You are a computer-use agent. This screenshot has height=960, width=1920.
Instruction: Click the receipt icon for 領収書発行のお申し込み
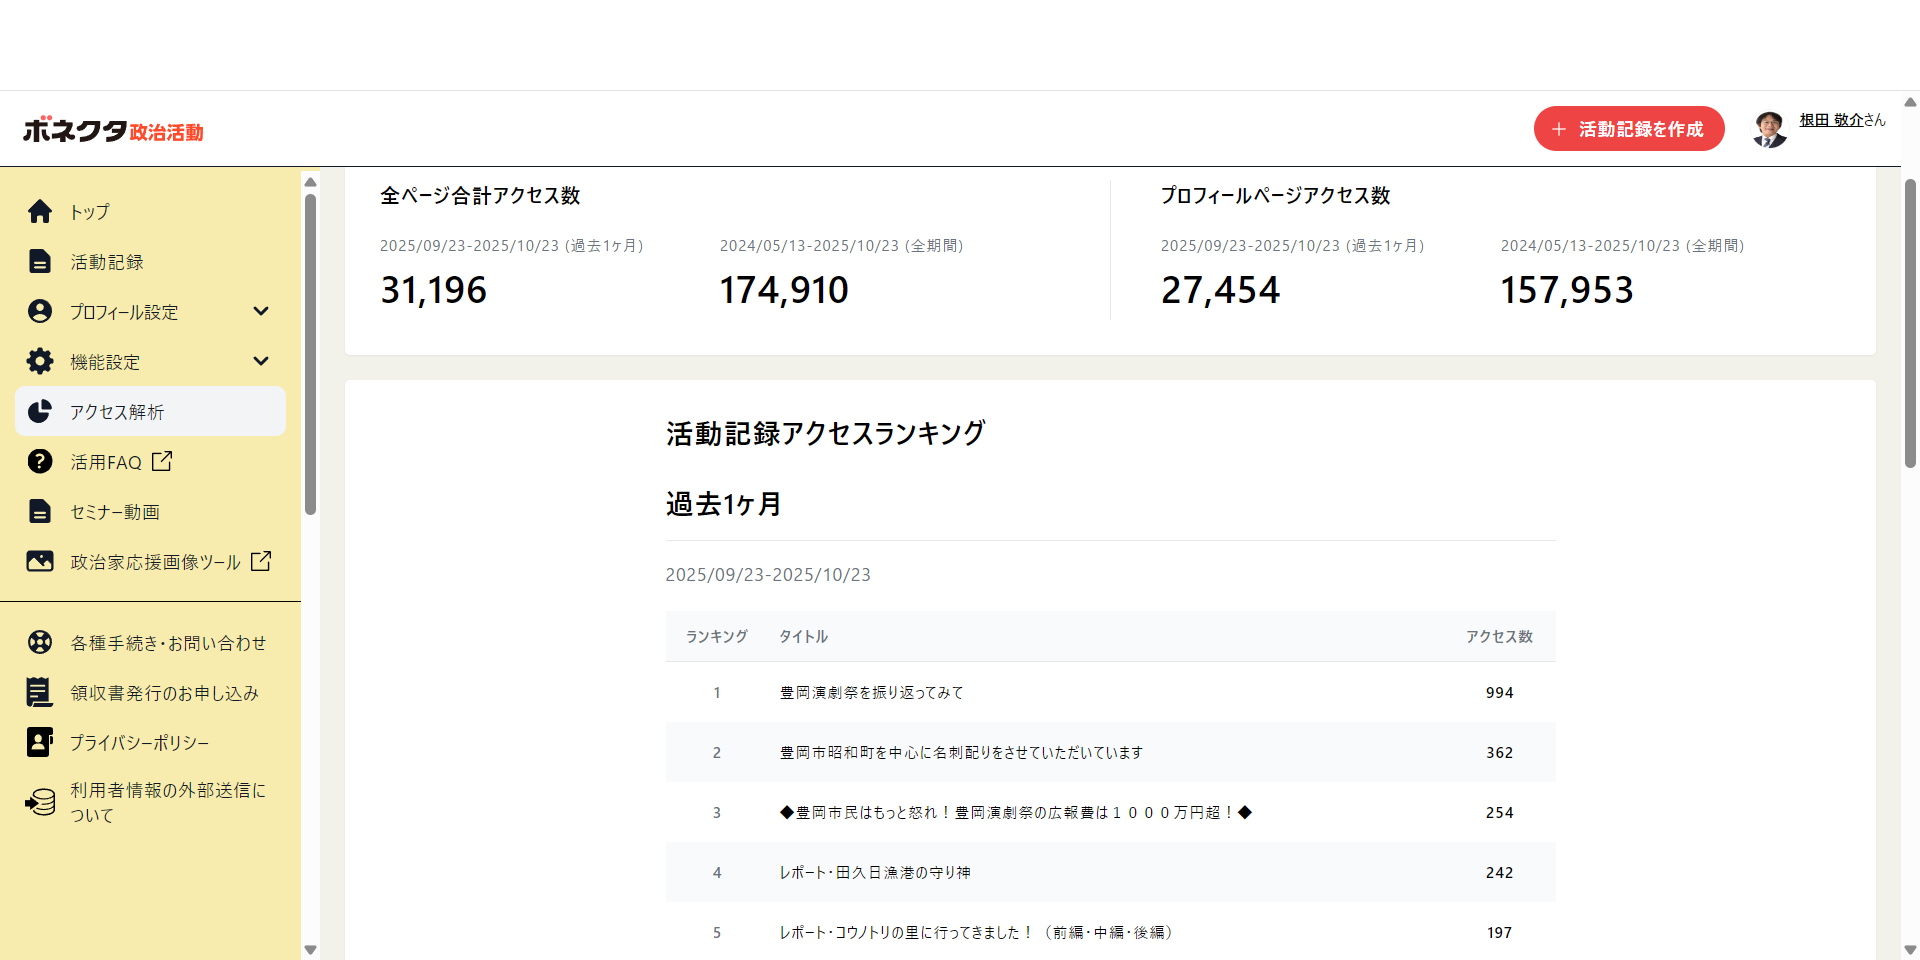(x=40, y=693)
